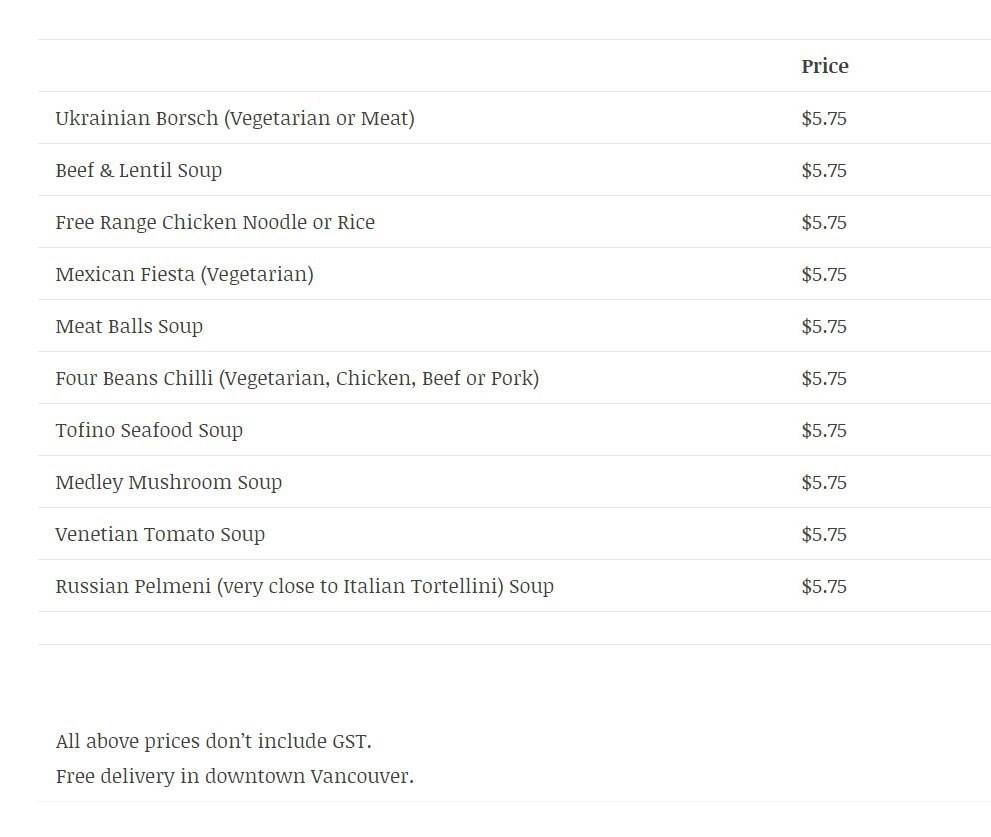The image size is (991, 837).
Task: Select the Mexican Fiesta price value
Action: [x=823, y=274]
